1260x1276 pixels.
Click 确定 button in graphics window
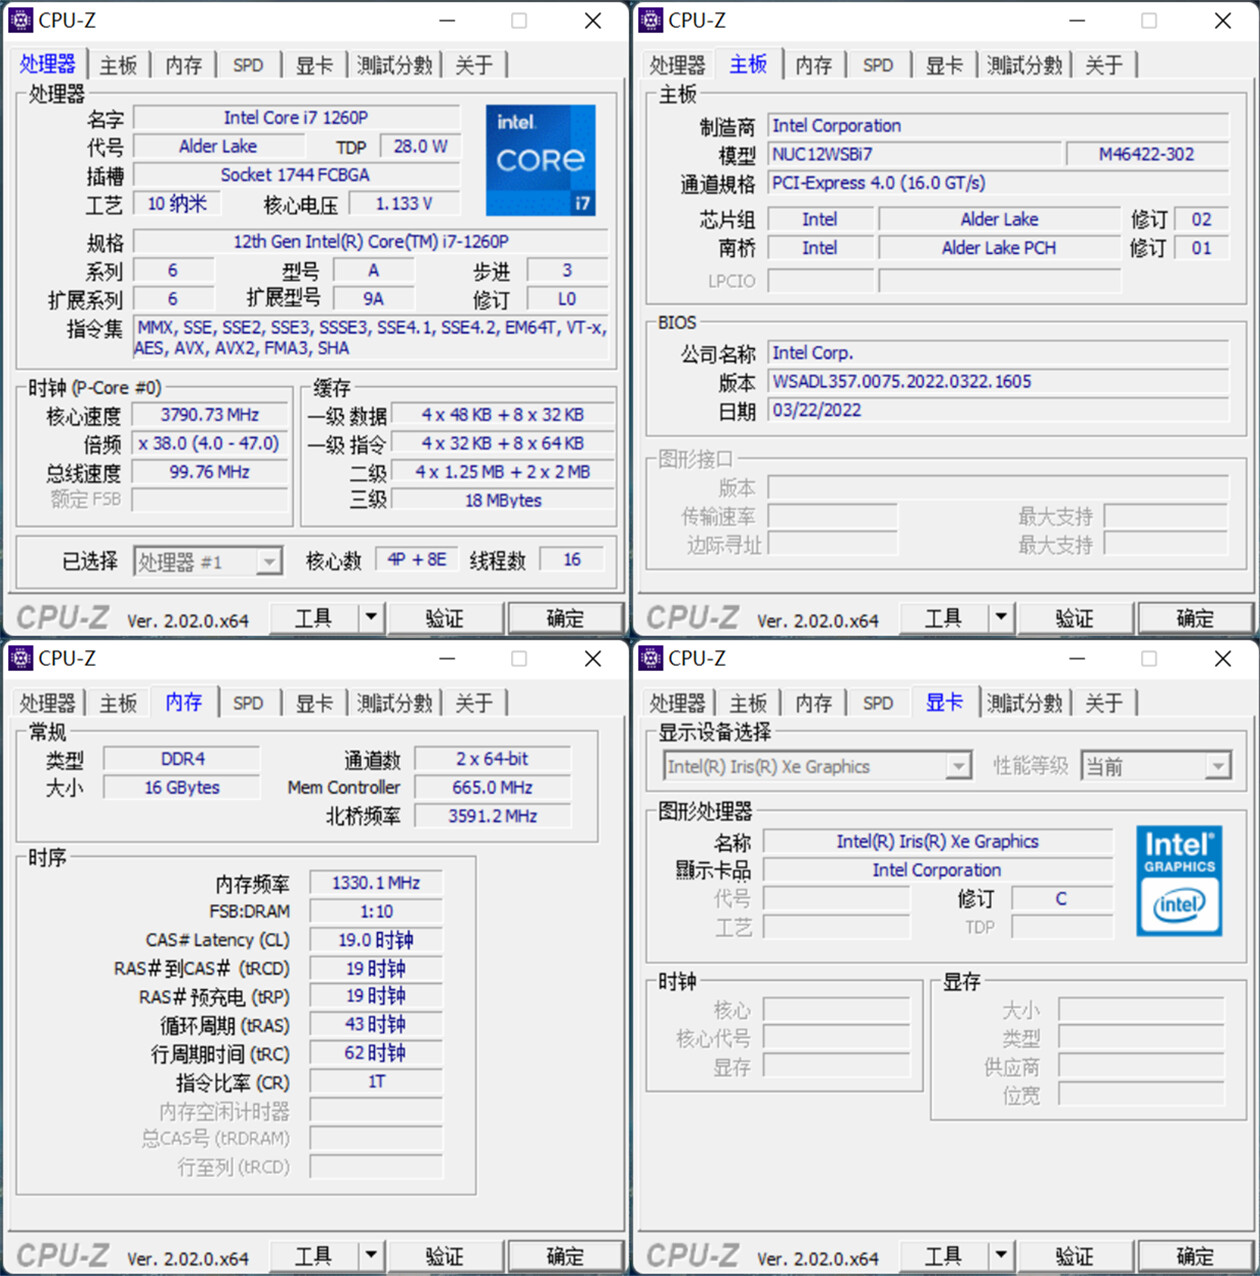click(1194, 1256)
